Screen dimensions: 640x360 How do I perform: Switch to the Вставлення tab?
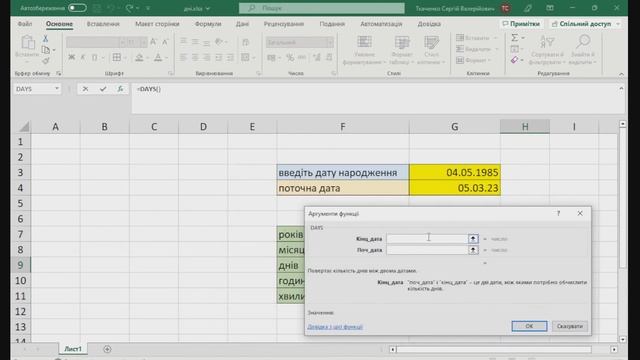pos(103,24)
